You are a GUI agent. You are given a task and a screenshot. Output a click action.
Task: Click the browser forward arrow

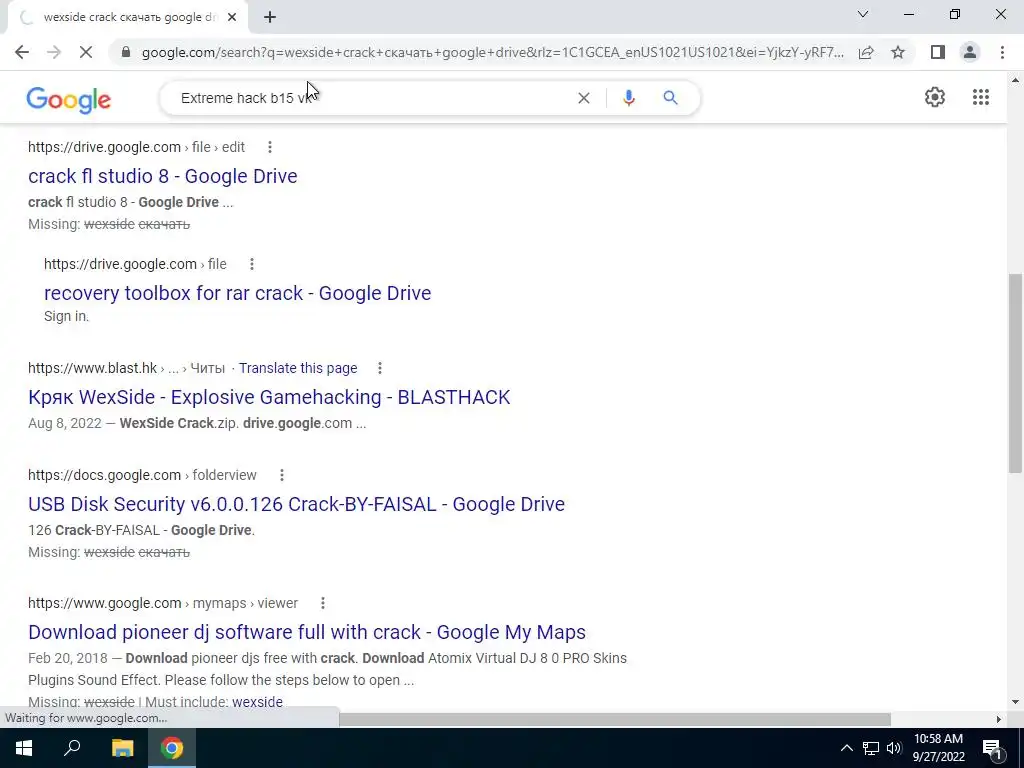pyautogui.click(x=54, y=52)
